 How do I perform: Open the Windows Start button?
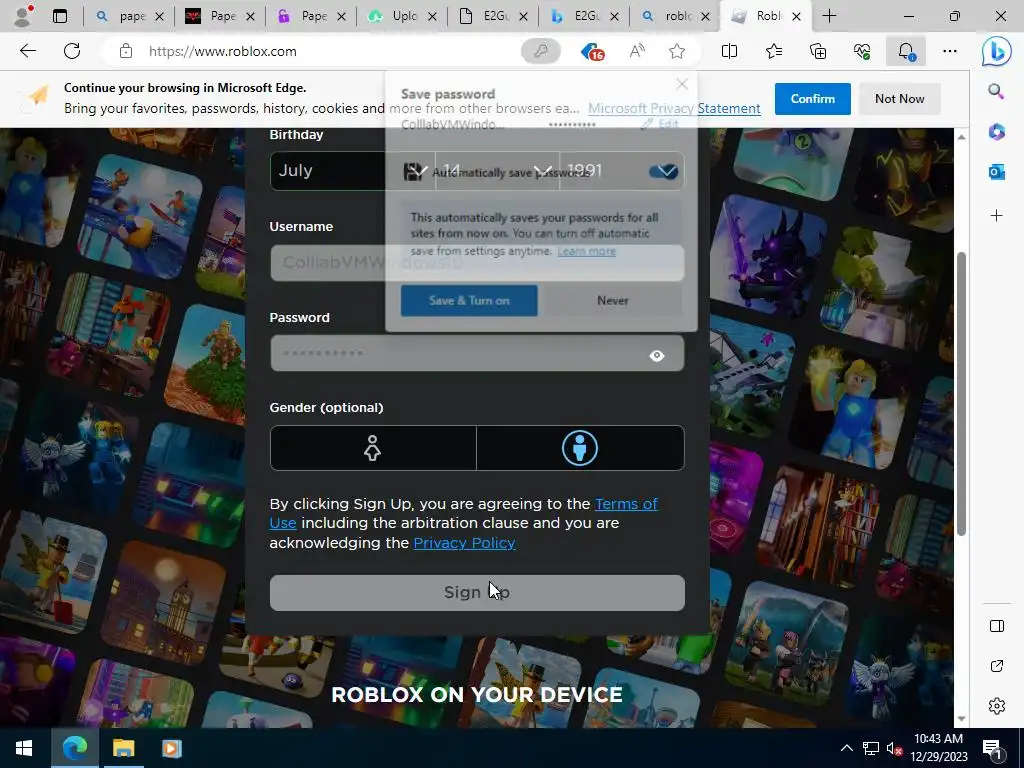(x=24, y=748)
